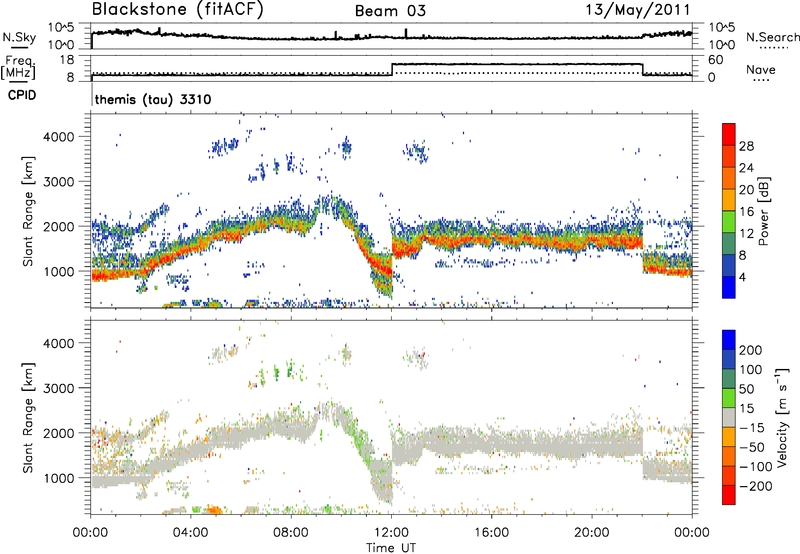
Task: Click the left '10^5' noise axis value
Action: [61, 28]
